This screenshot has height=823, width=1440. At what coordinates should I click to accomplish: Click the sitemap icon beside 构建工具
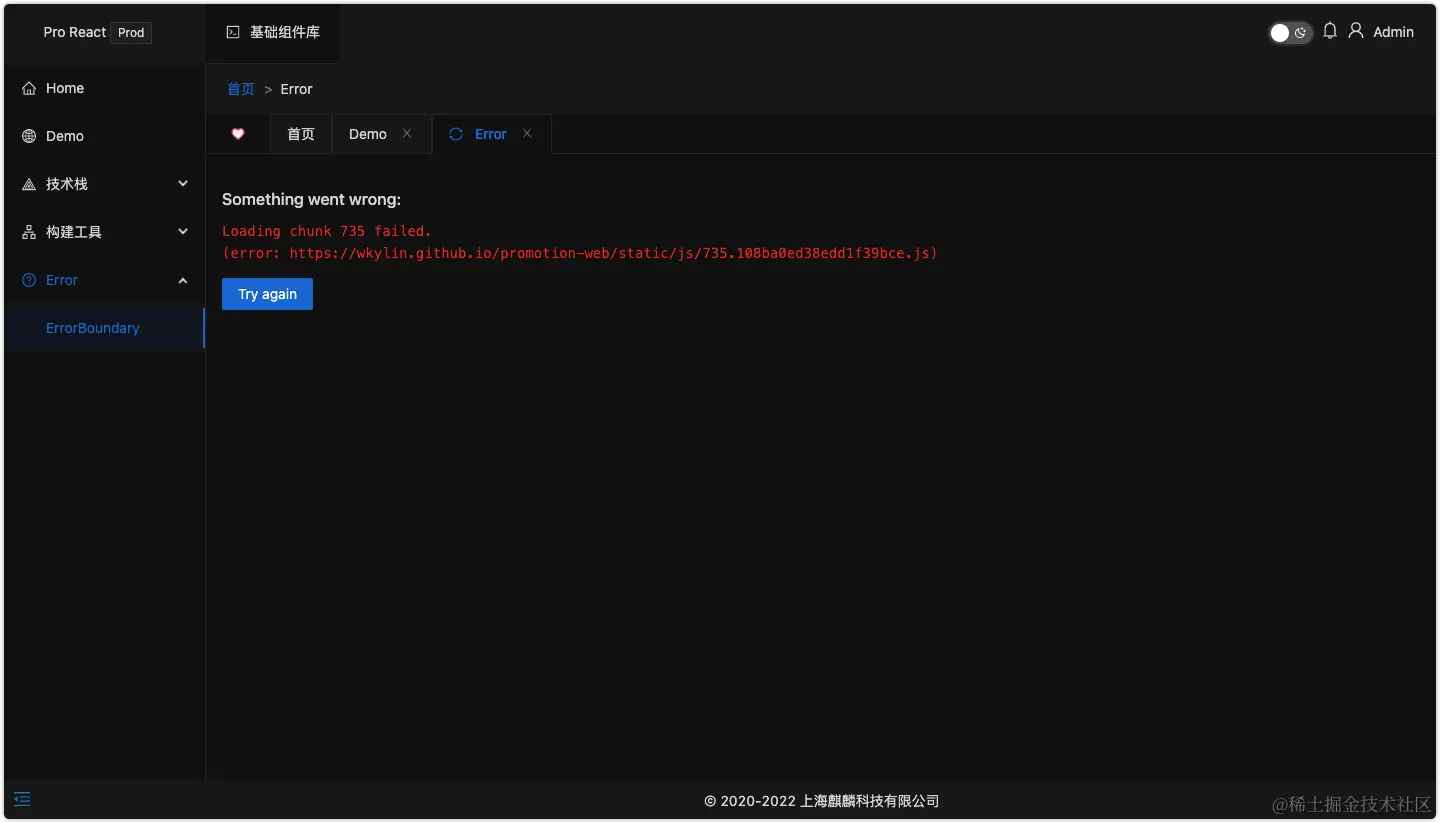[29, 232]
